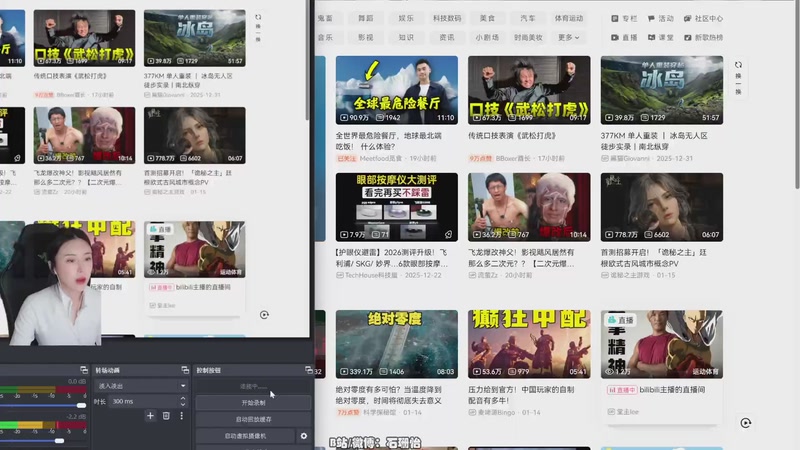The width and height of the screenshot is (800, 450).
Task: Open the 全球最危险餐厅 video thumbnail
Action: tap(396, 90)
